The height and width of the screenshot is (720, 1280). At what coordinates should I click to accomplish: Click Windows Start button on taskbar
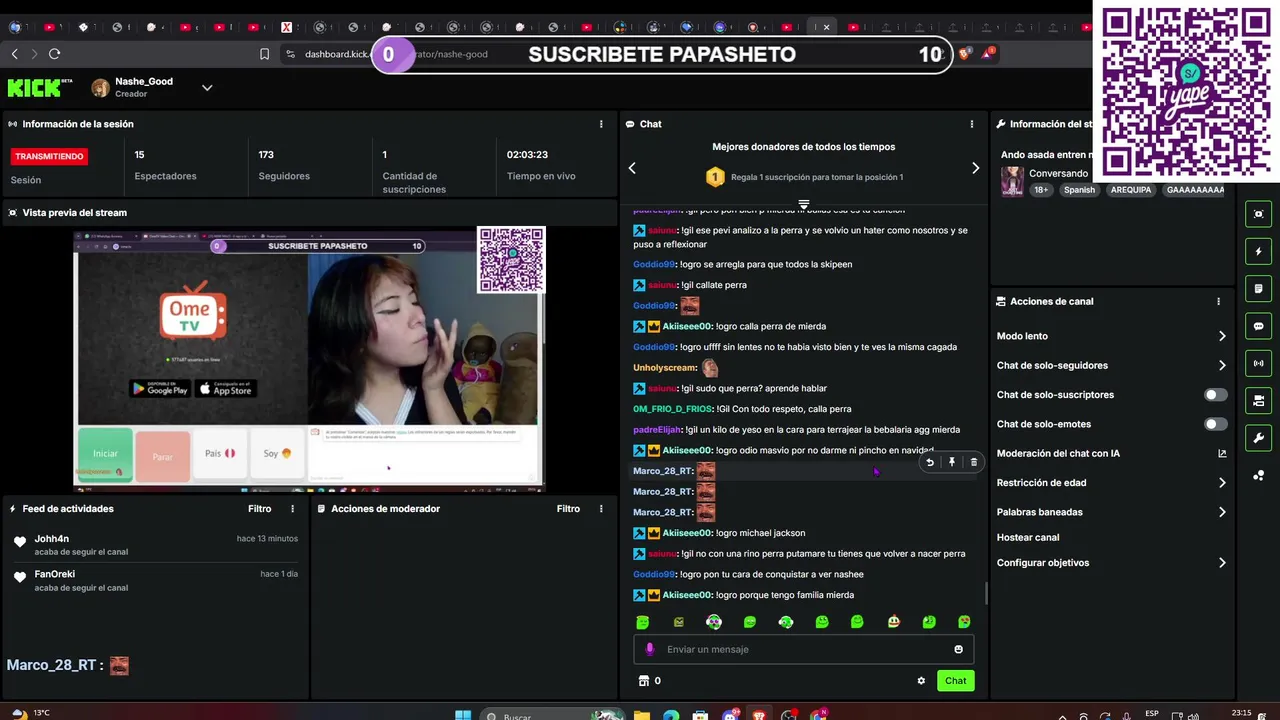[463, 715]
